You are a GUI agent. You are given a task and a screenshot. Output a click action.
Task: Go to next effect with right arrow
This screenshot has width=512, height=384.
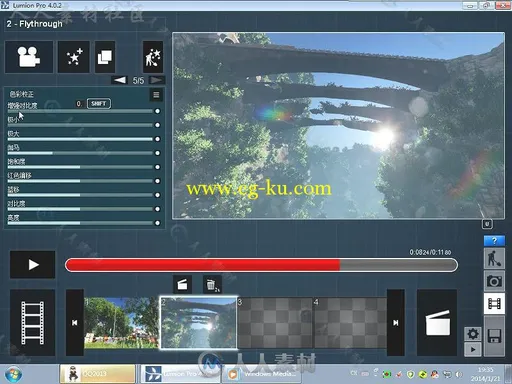coord(156,80)
